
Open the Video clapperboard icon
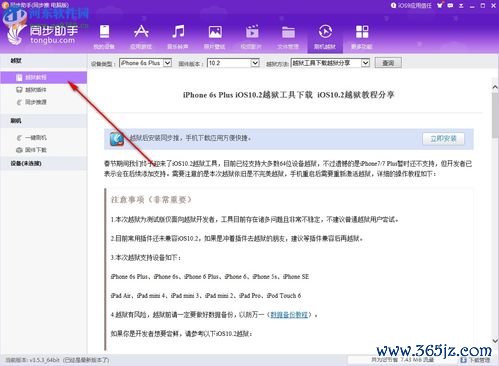(252, 37)
